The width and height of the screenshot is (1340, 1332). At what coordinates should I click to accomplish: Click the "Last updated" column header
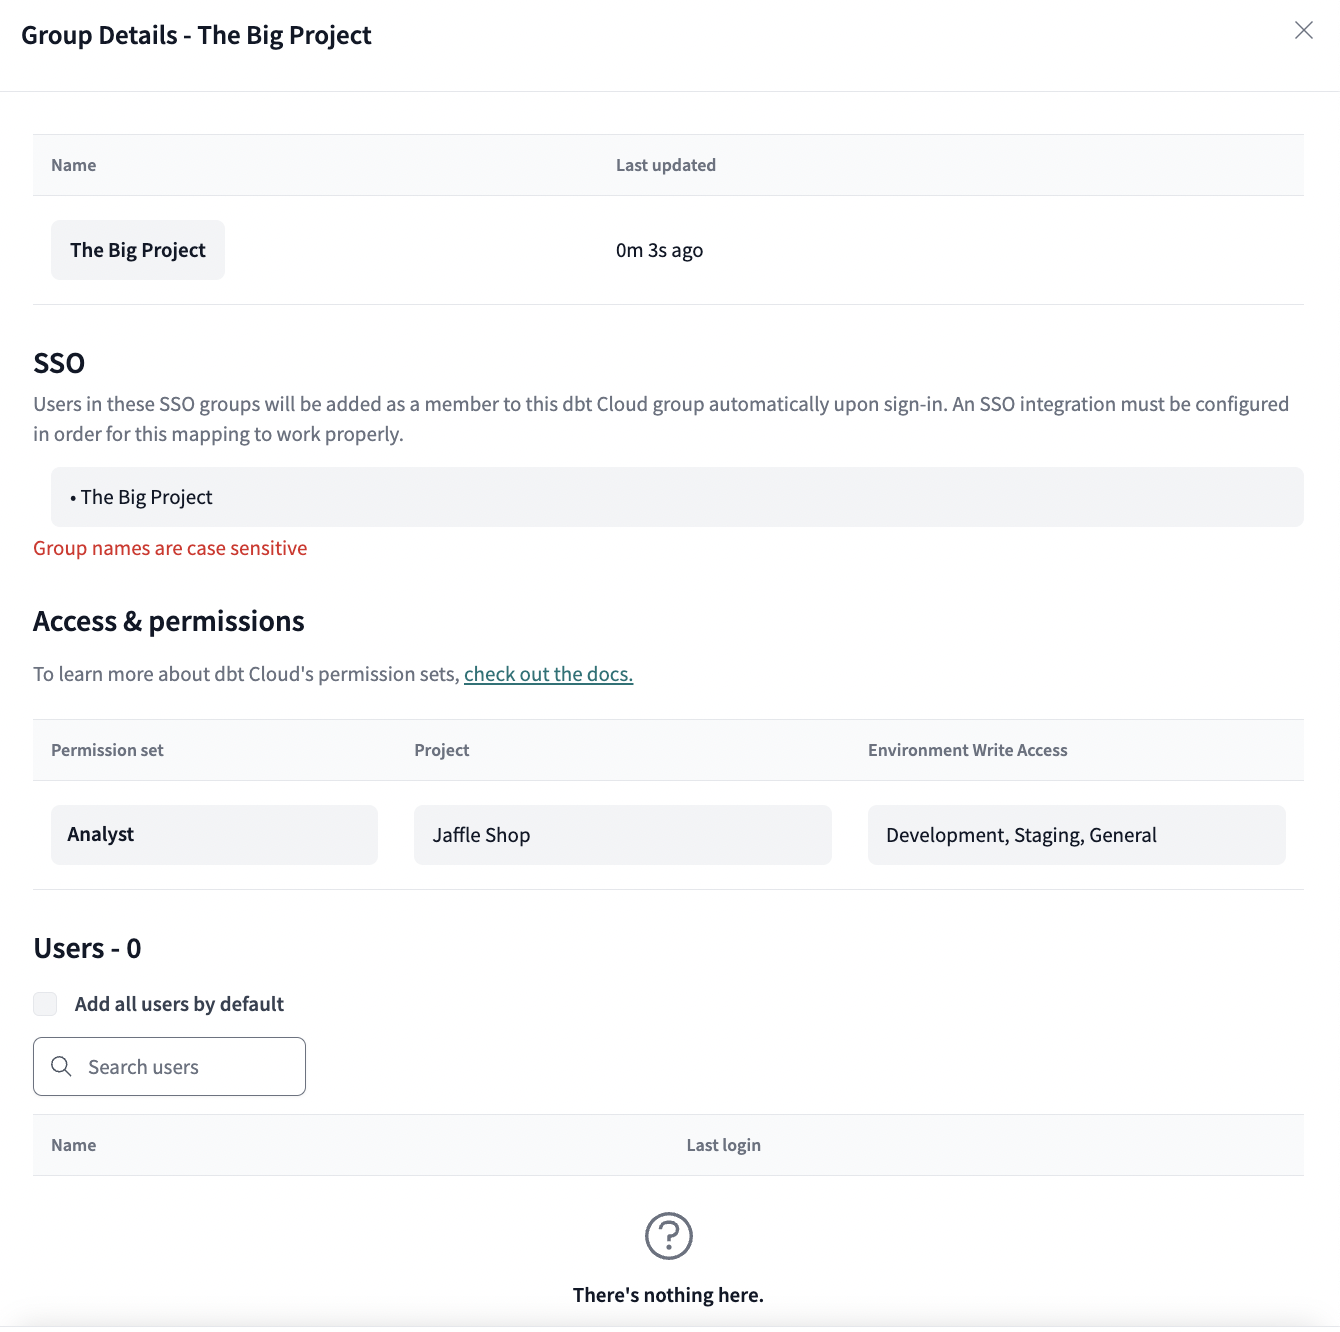tap(666, 165)
